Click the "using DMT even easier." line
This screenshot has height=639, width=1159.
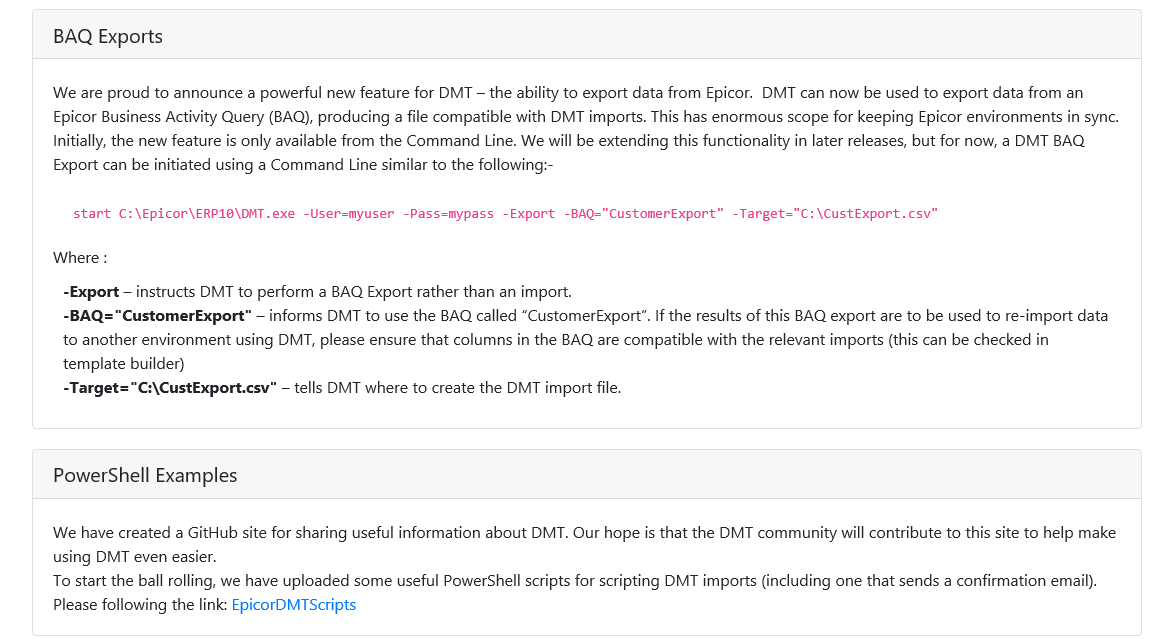click(x=134, y=557)
